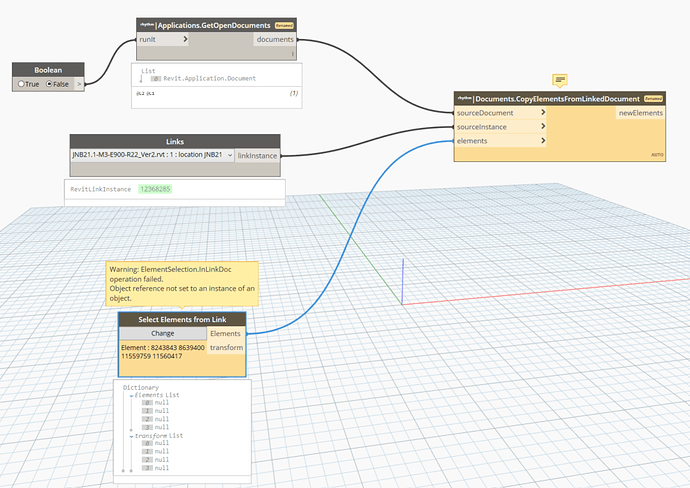Click the rhythm icon on CopyElementsFromLinkedDocument node
690x488 pixels.
pos(465,99)
